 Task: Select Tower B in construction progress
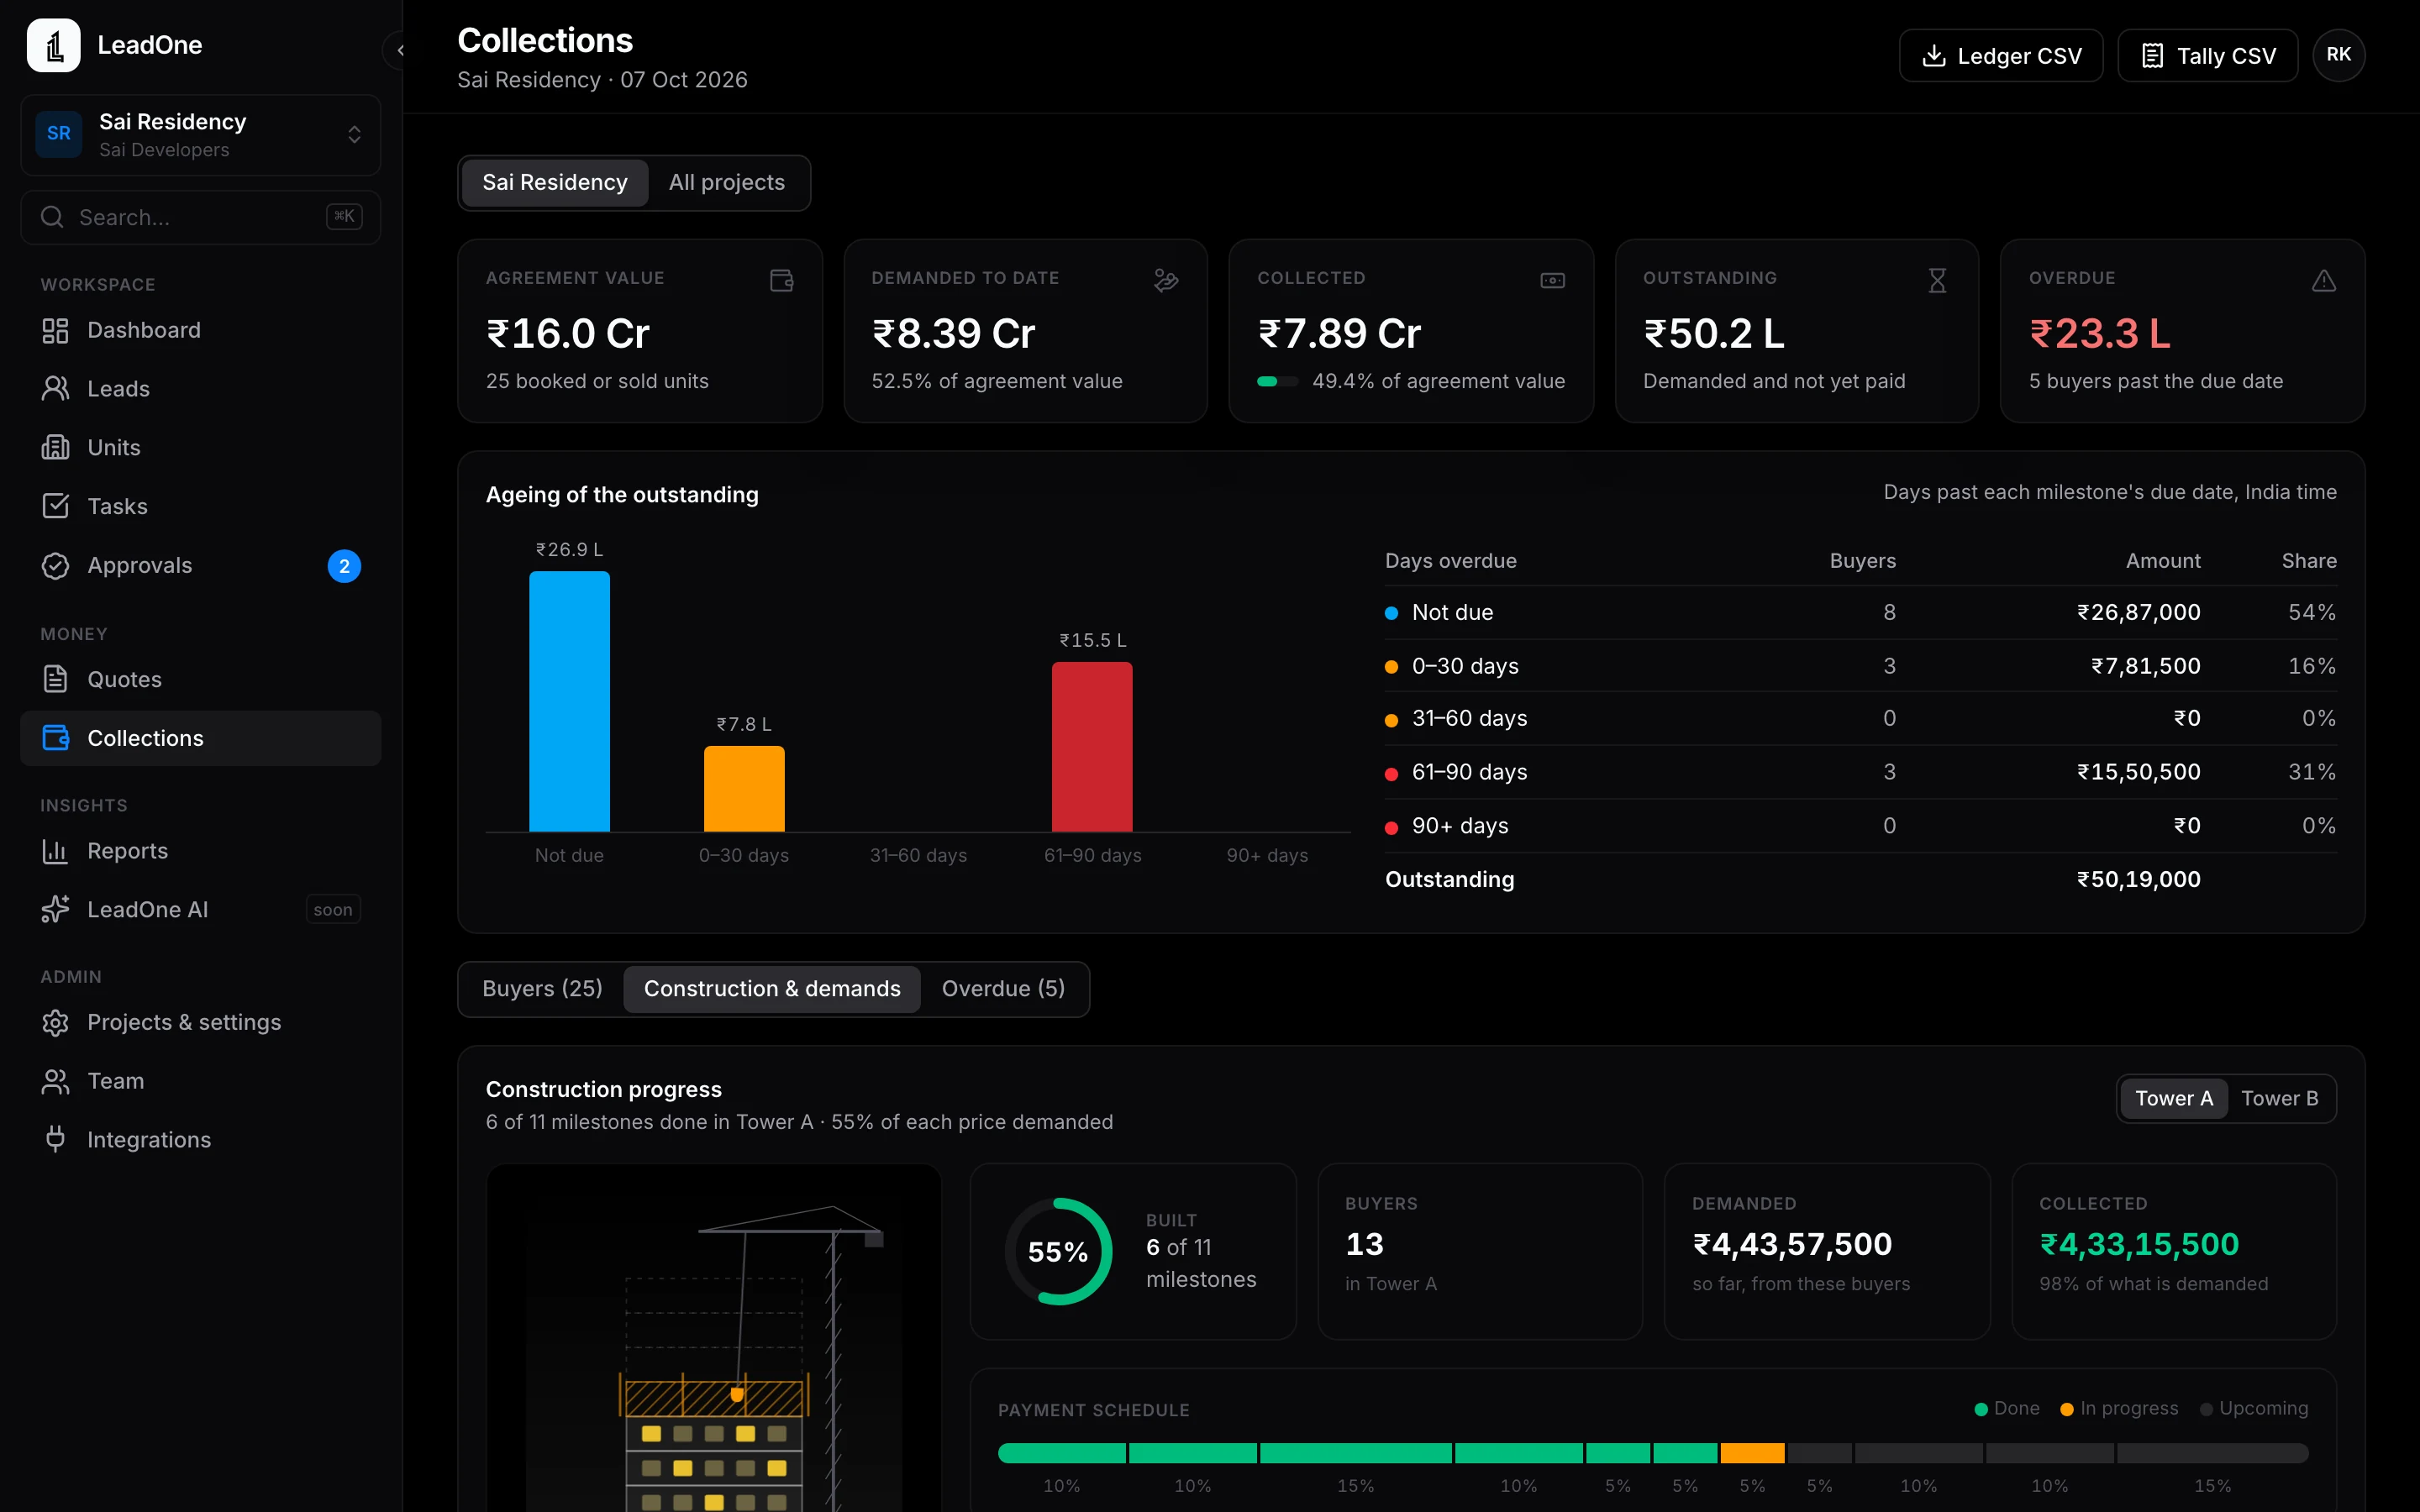click(2279, 1098)
